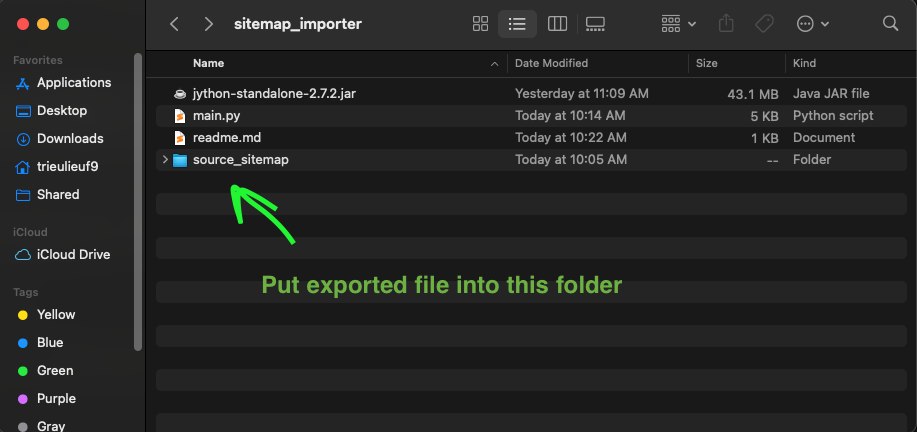Click Today at 10:05 AM date
This screenshot has height=432, width=917.
571,160
